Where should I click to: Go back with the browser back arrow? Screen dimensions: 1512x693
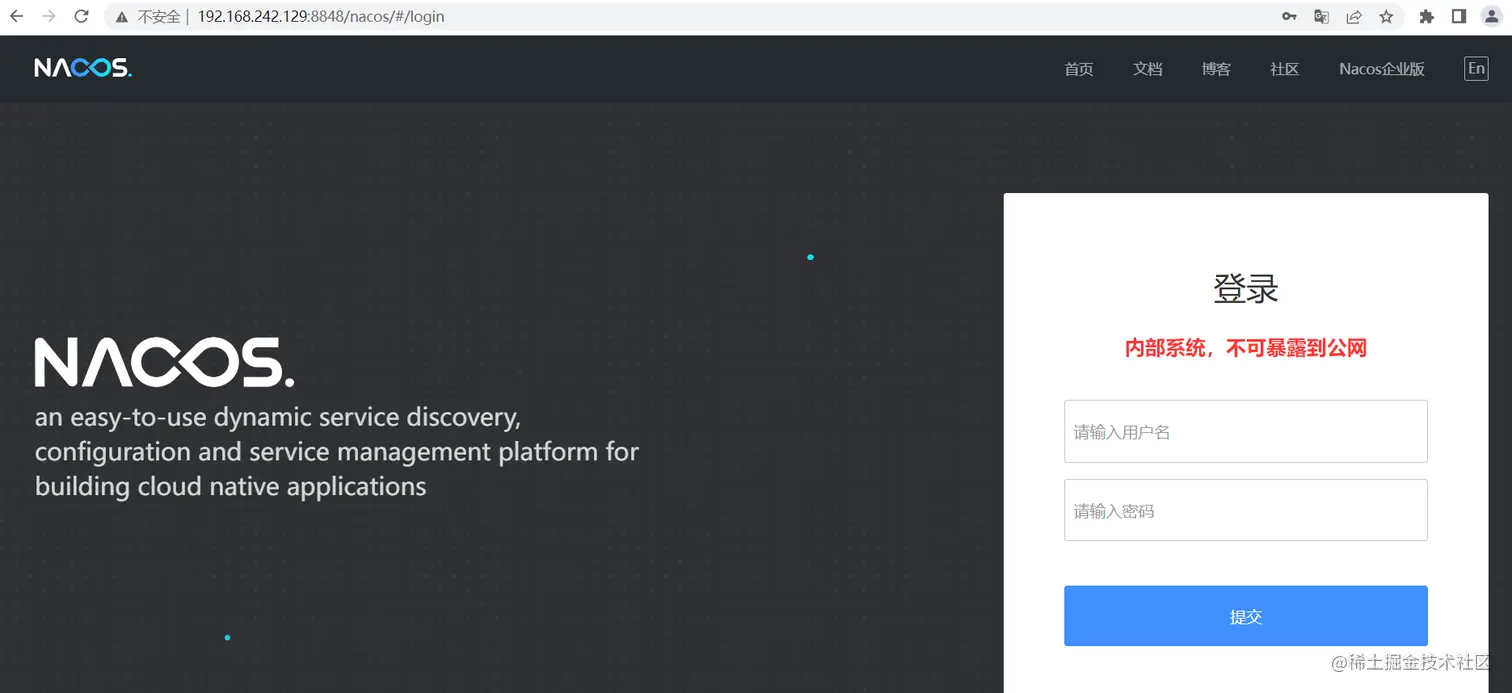(x=16, y=16)
